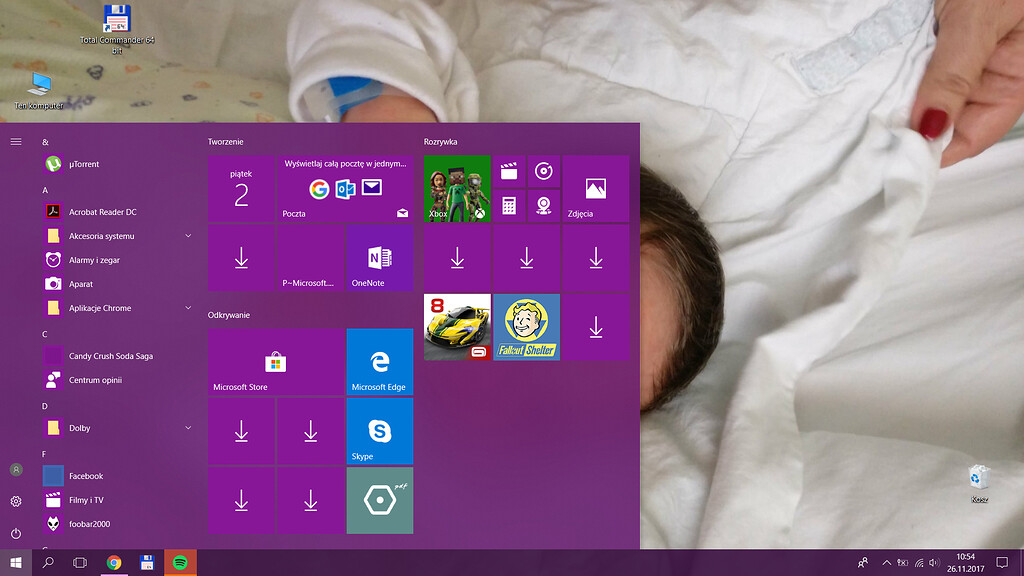Open the Poczta mail tile

345,188
